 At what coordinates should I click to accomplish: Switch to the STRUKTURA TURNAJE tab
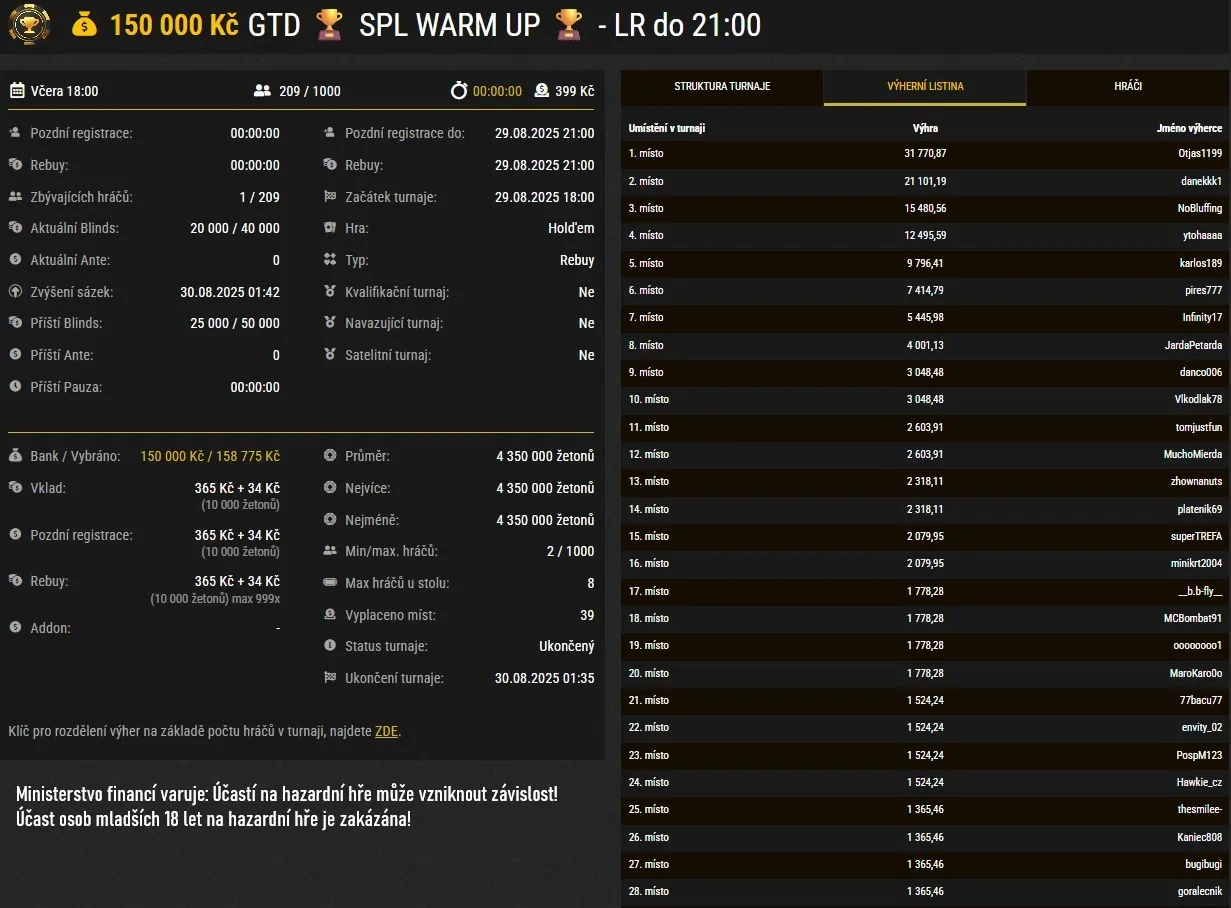[721, 87]
